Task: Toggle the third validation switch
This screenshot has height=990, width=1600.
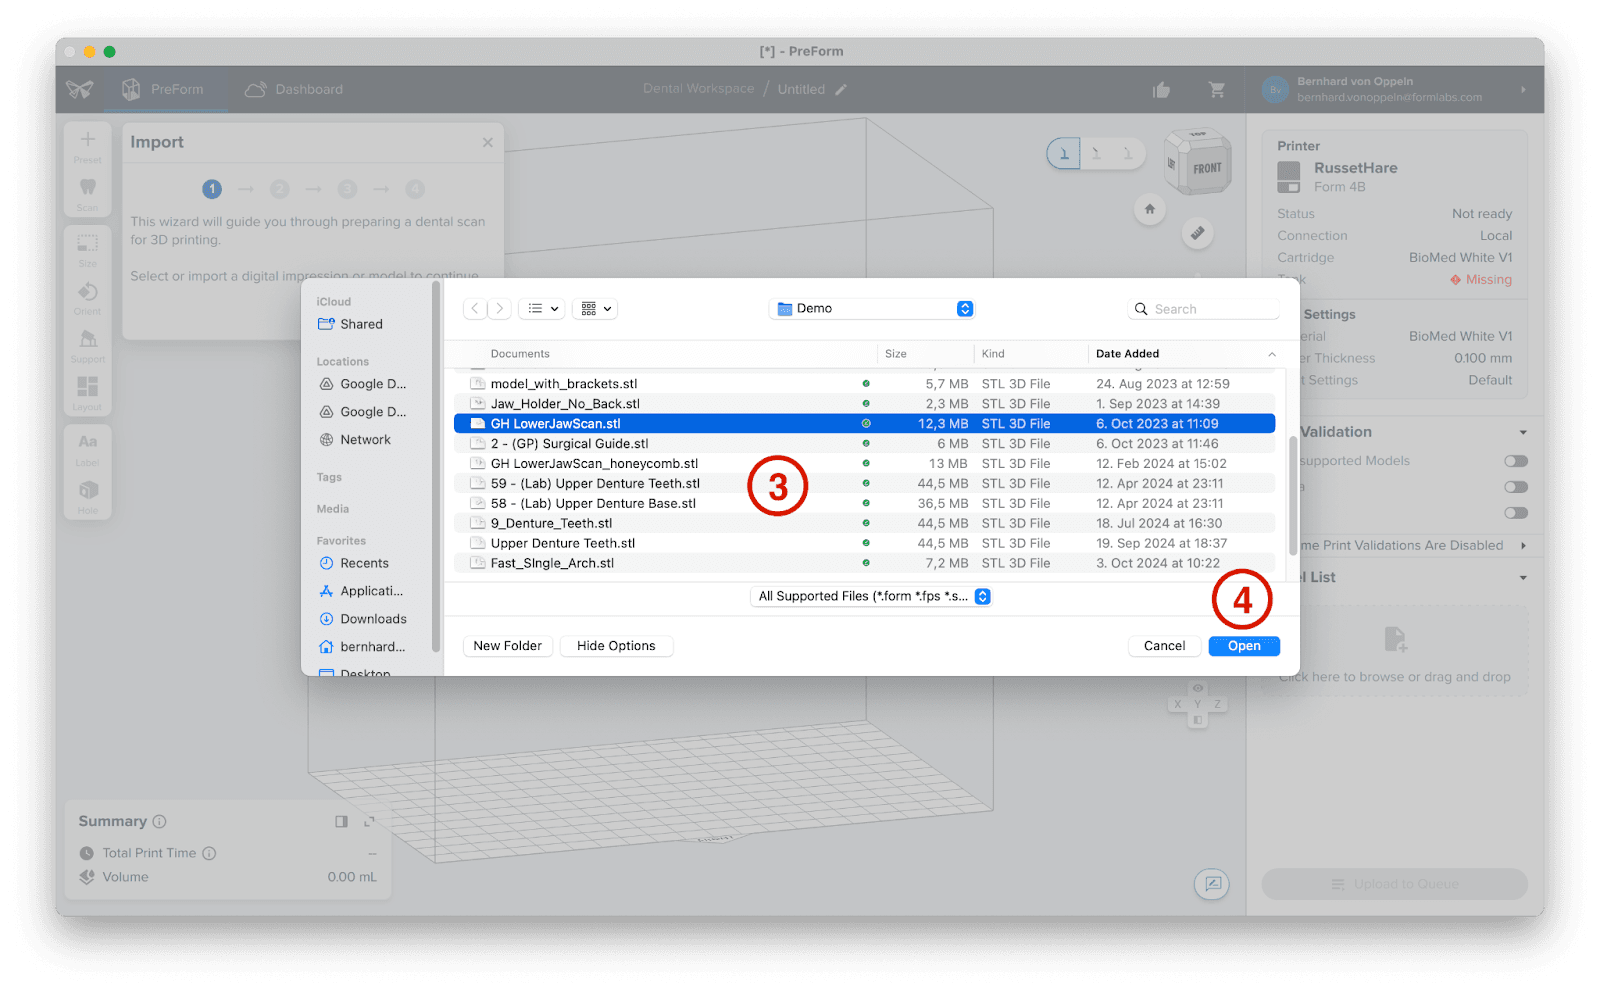Action: [x=1516, y=513]
